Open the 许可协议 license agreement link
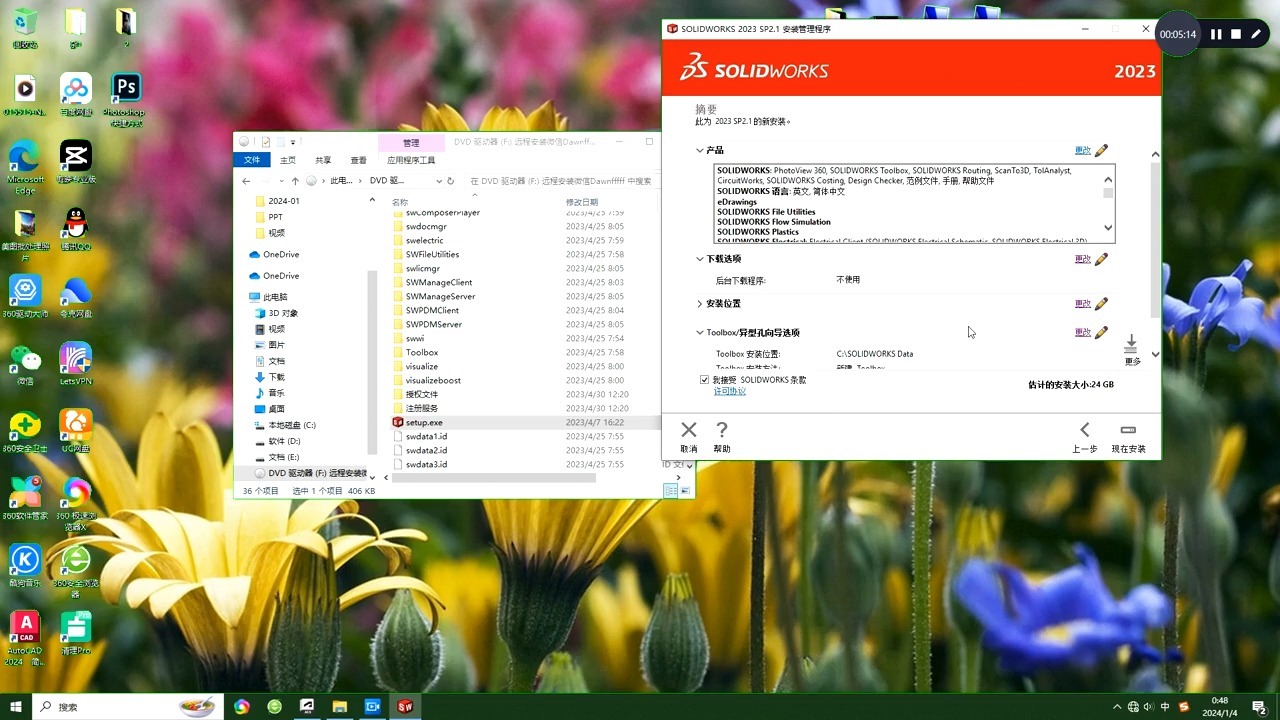The height and width of the screenshot is (720, 1280). [x=729, y=392]
